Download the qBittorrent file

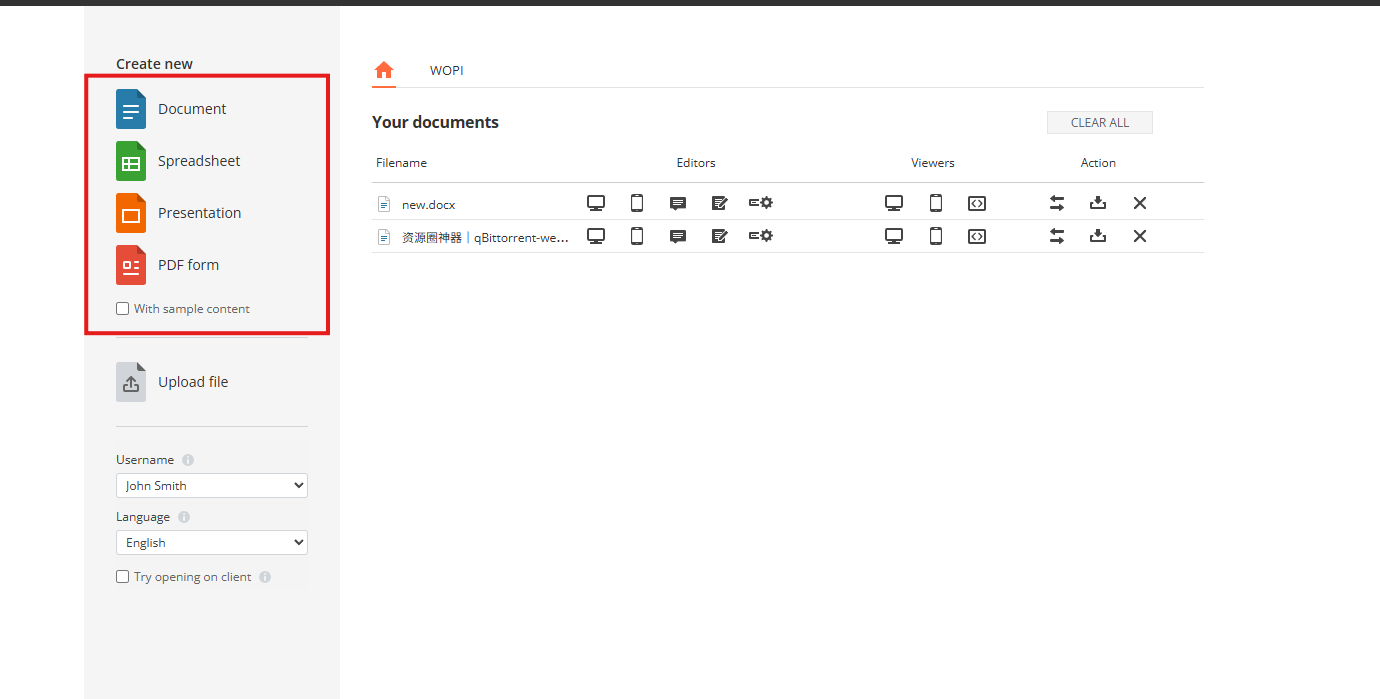click(x=1098, y=236)
